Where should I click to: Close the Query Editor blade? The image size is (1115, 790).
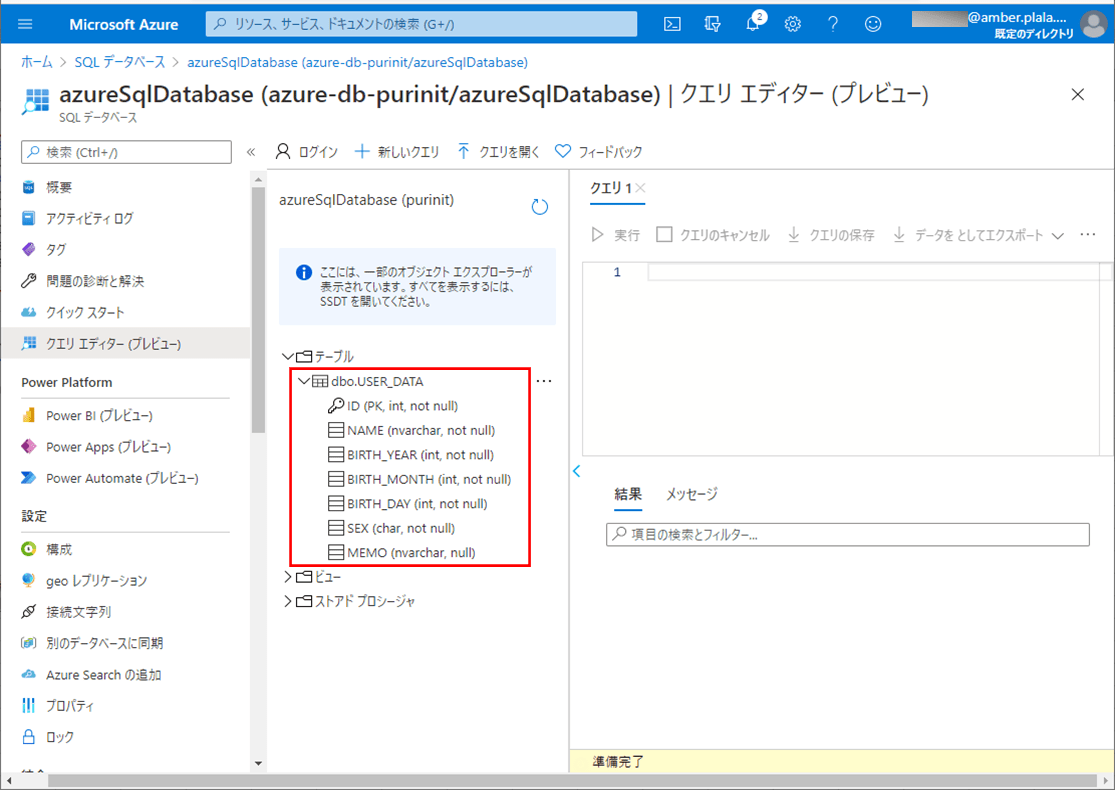click(x=1077, y=95)
